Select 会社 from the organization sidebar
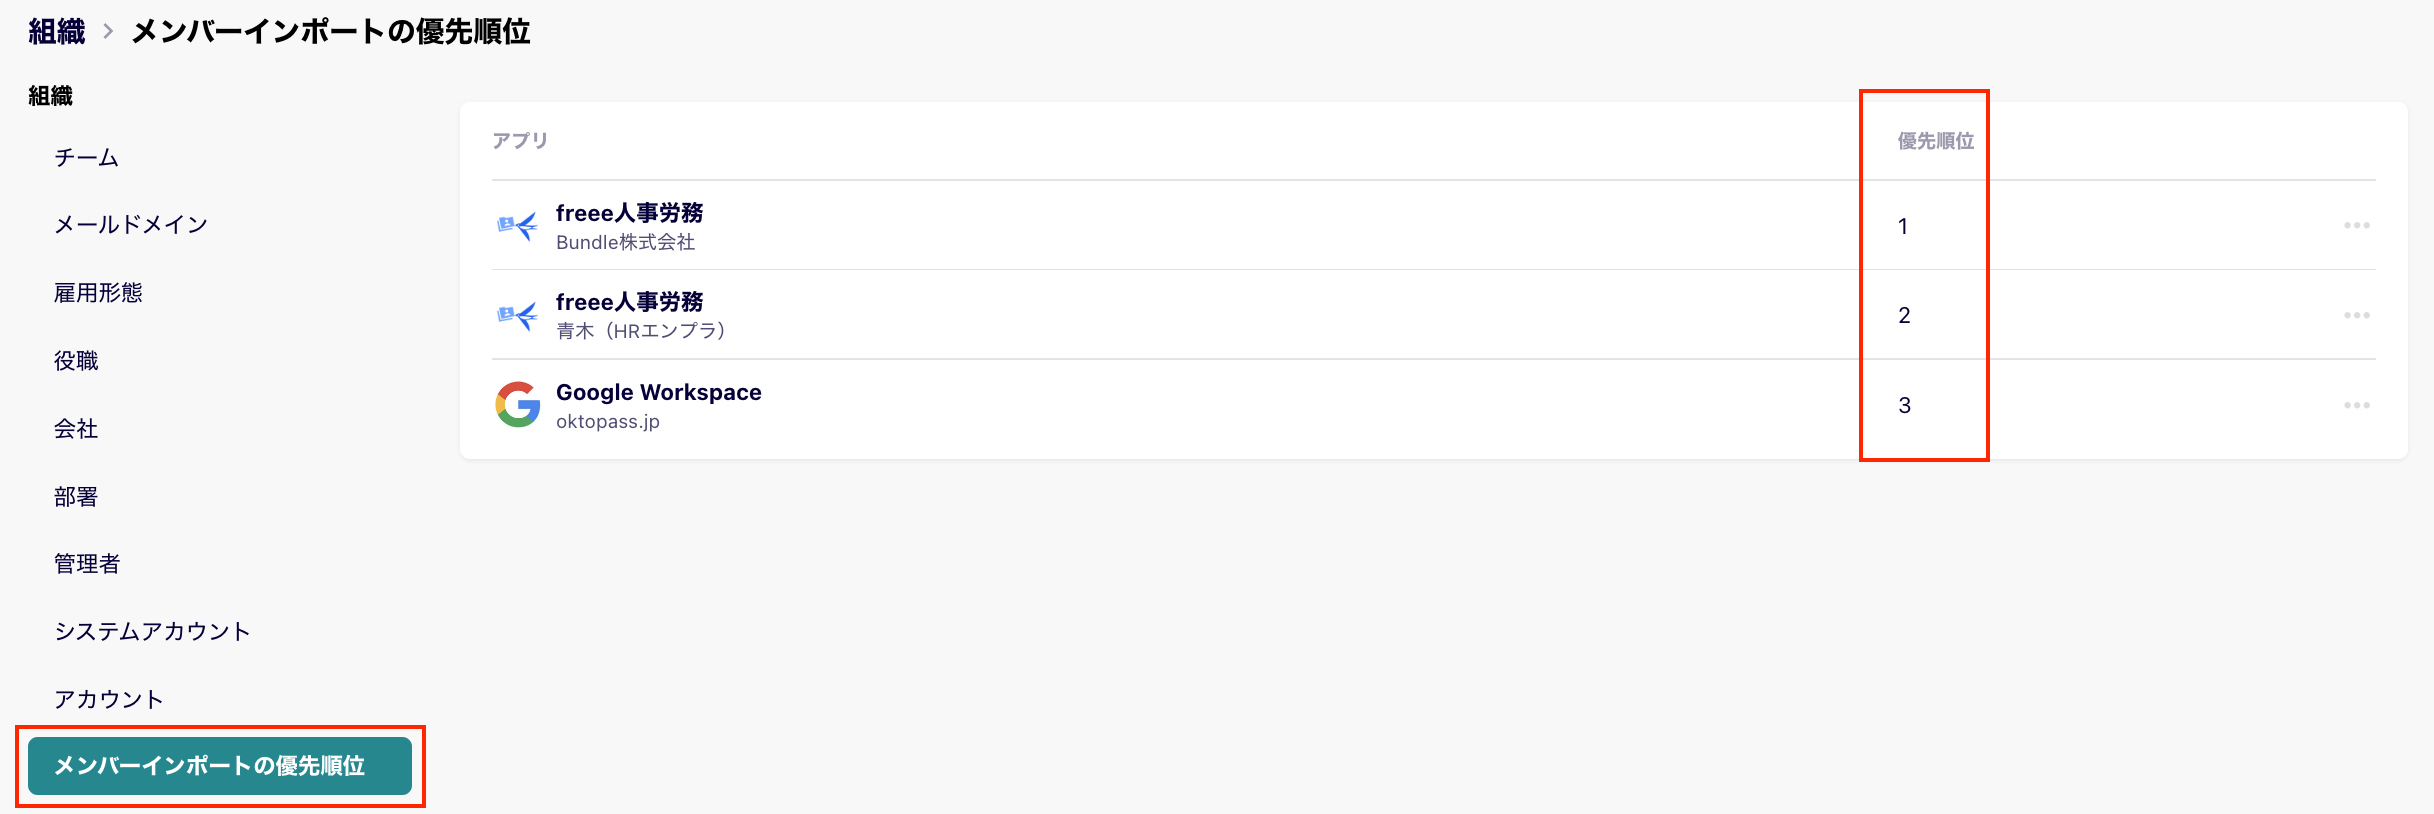Screen dimensions: 2434x814 pyautogui.click(x=76, y=428)
